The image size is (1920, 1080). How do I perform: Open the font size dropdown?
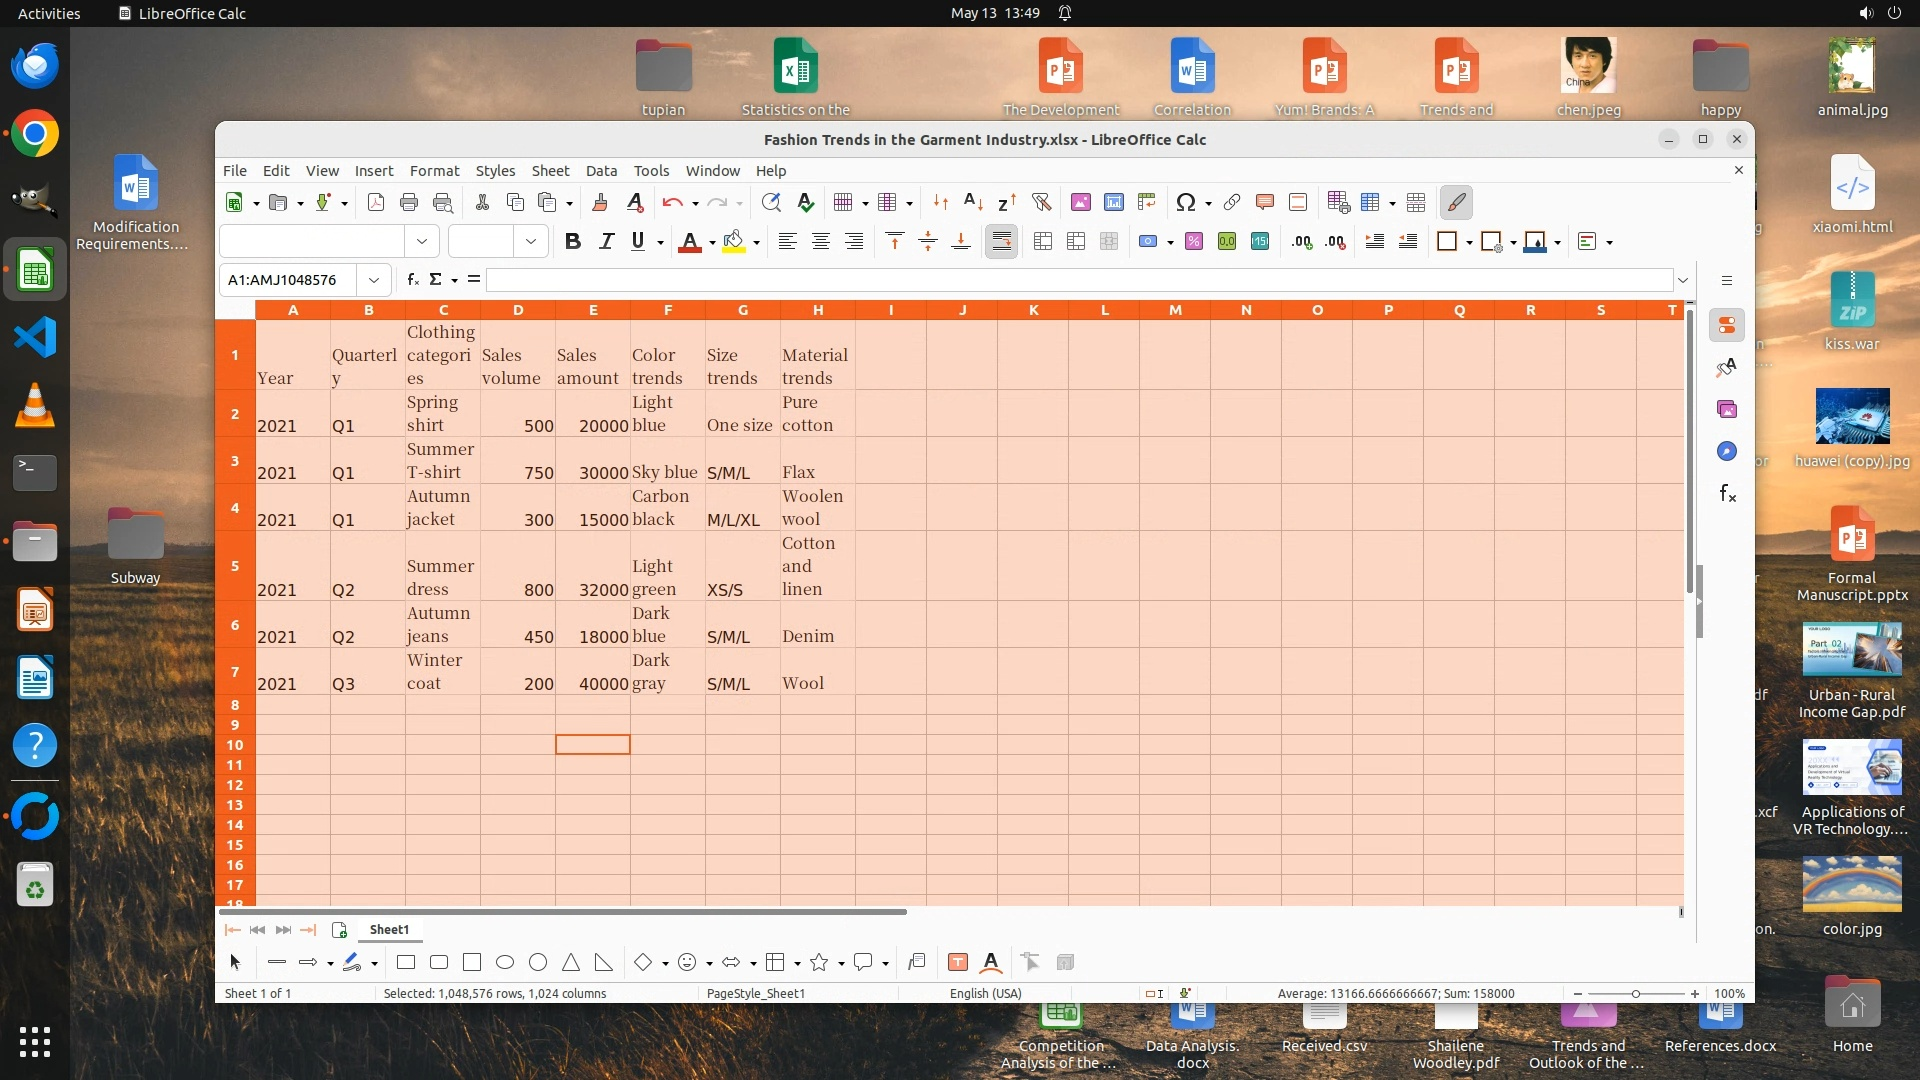(x=531, y=242)
